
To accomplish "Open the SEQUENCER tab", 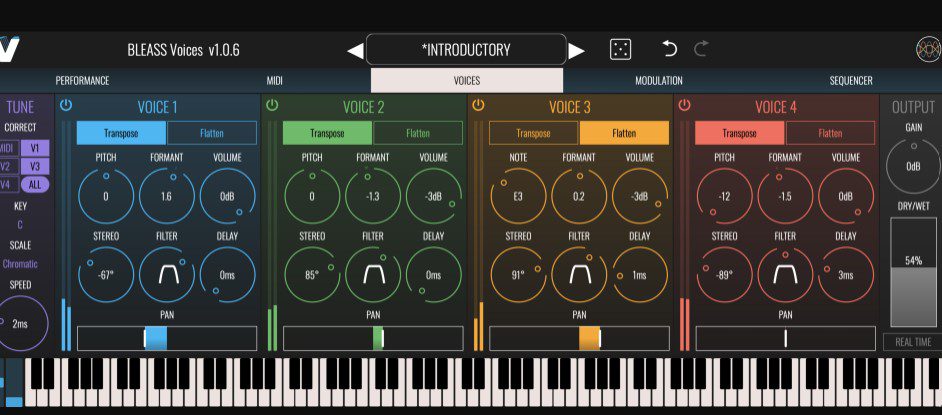I will pyautogui.click(x=851, y=80).
